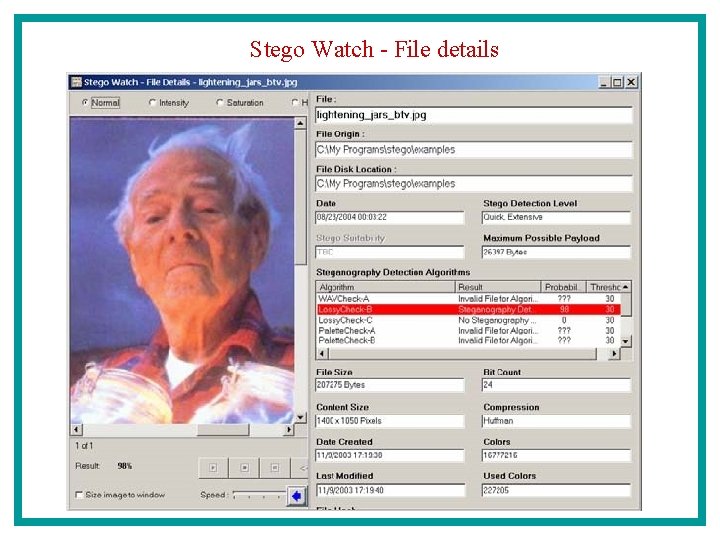Click the '1 of 1' image counter
This screenshot has width=720, height=540.
pos(84,446)
